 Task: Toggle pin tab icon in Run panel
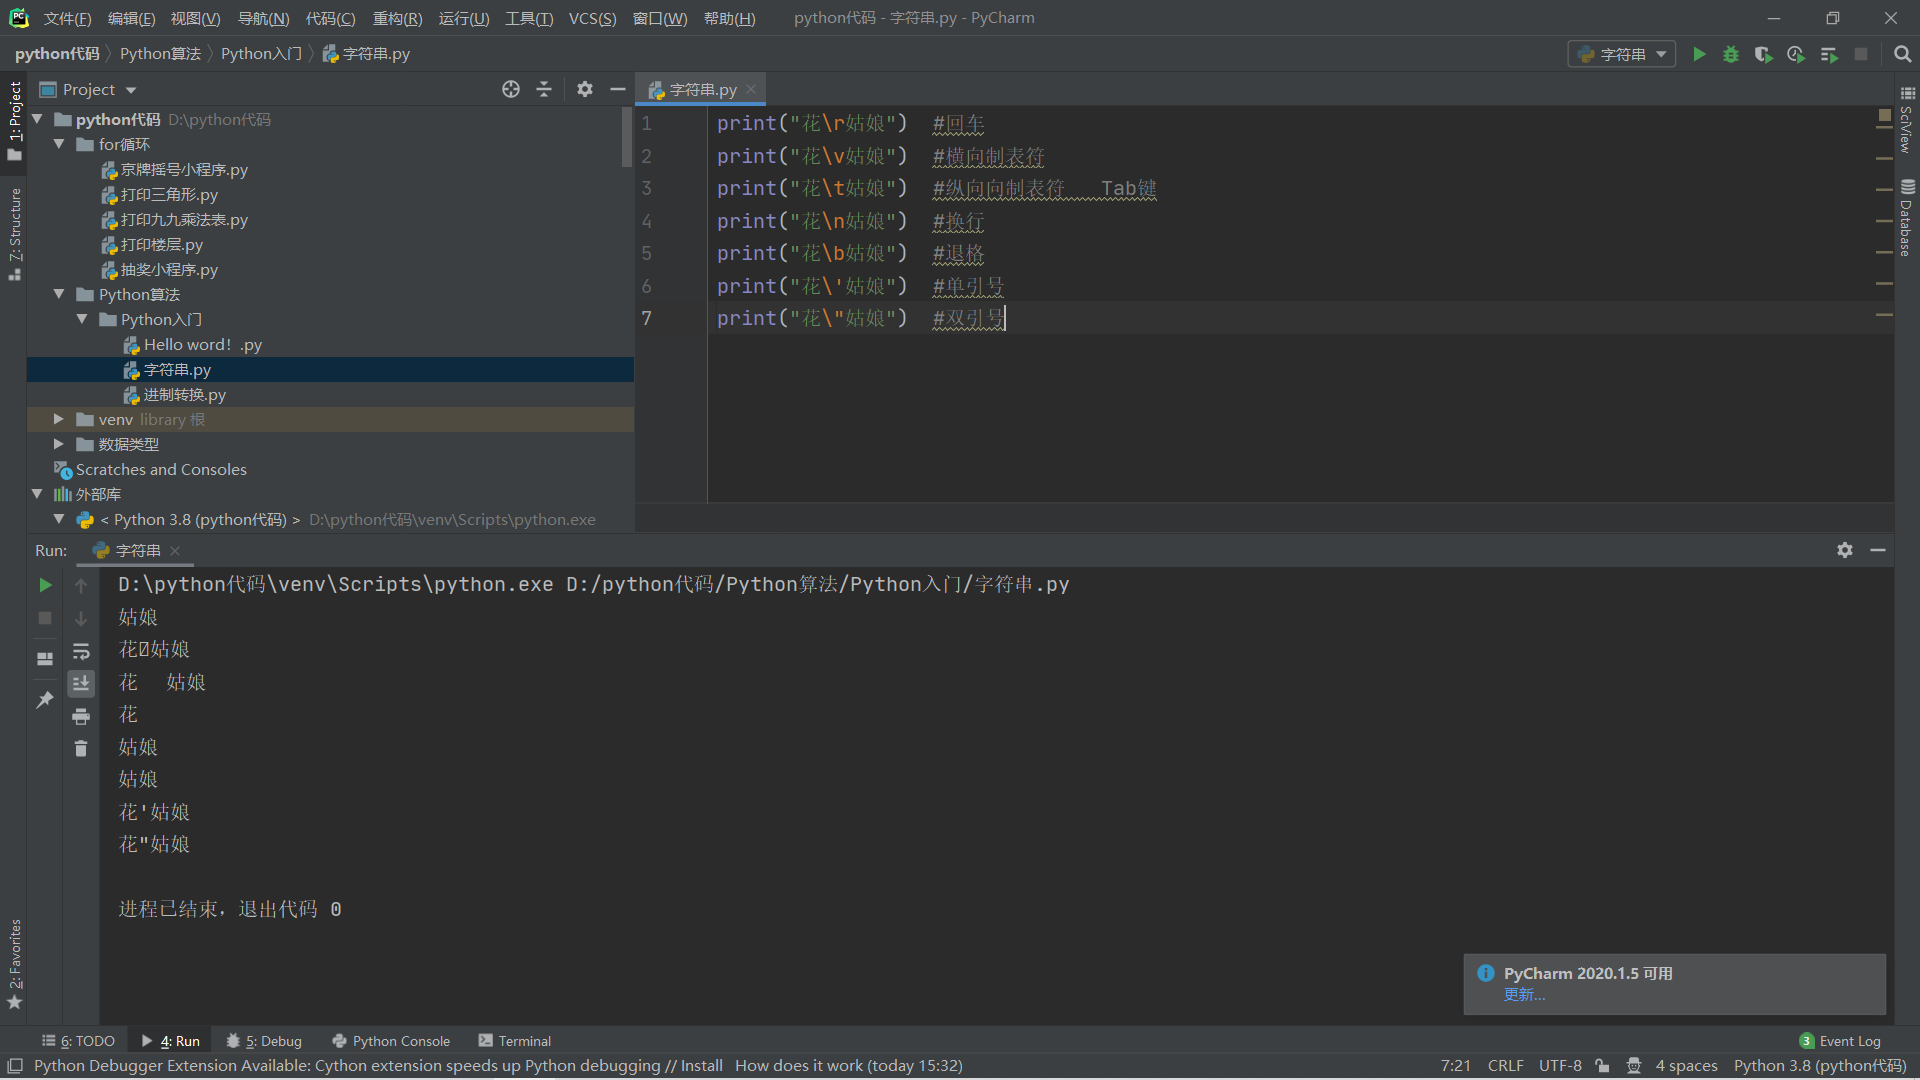tap(45, 700)
